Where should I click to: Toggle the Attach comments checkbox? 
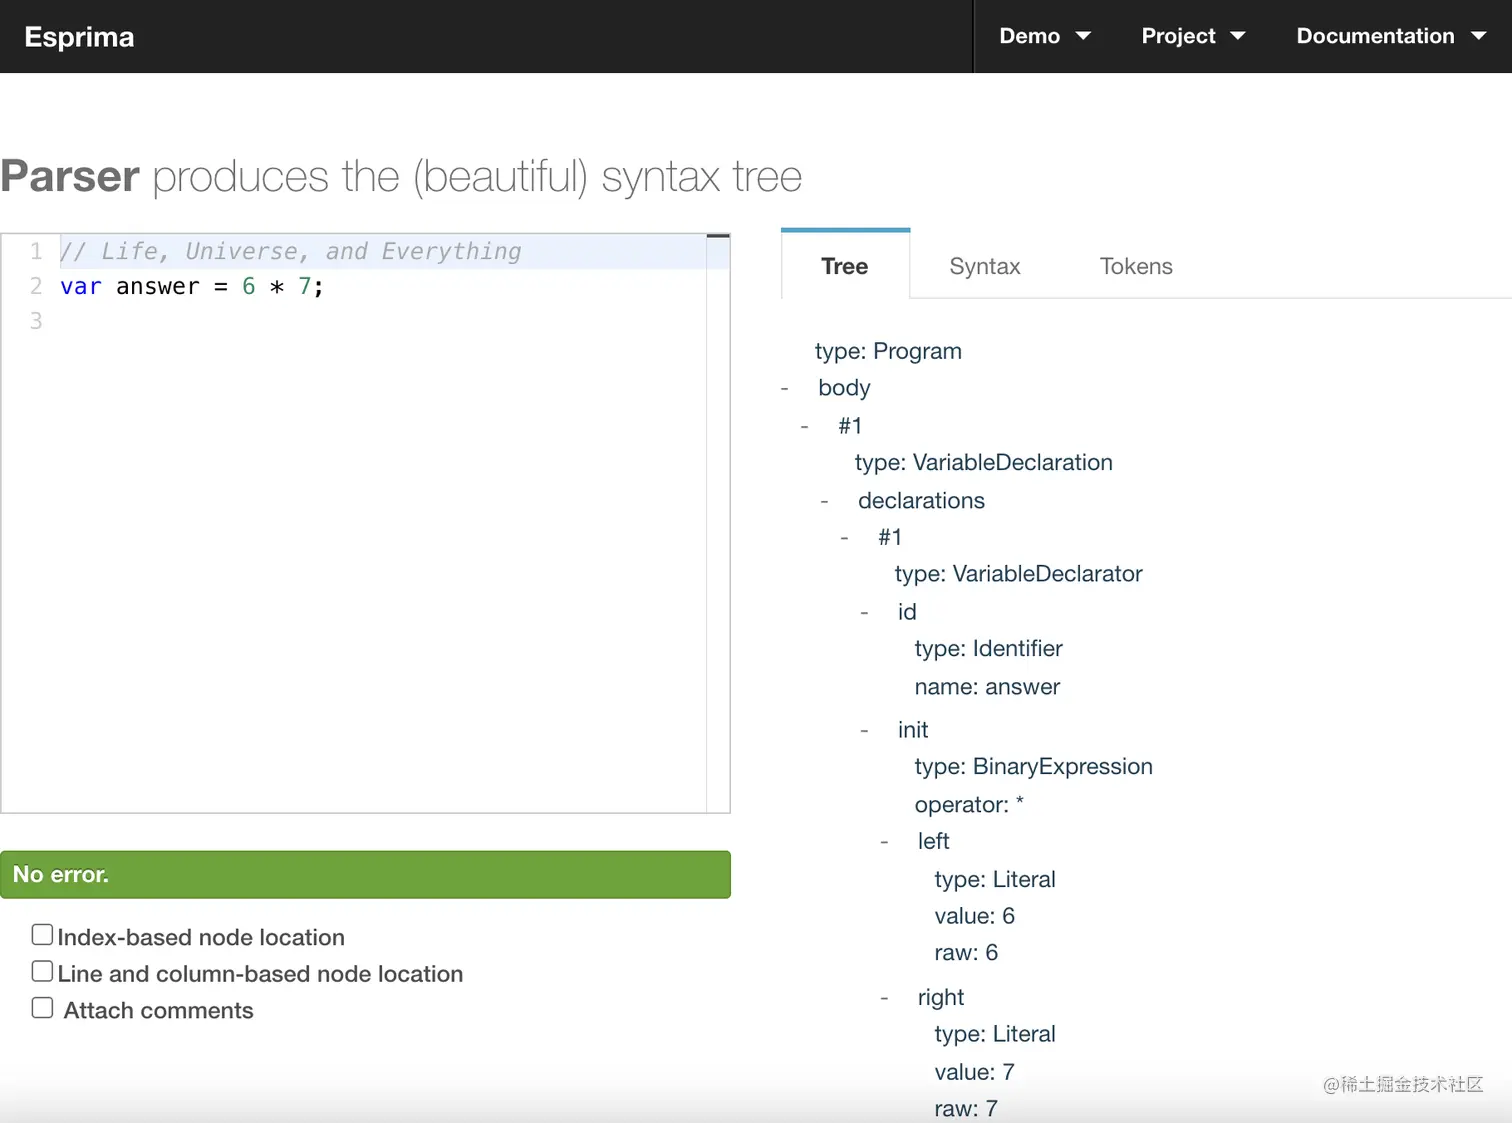42,1008
